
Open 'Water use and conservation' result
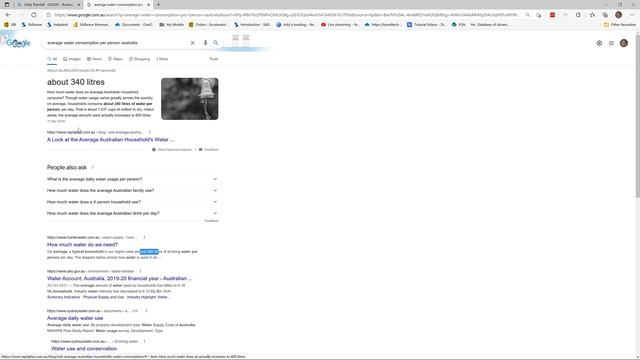click(84, 349)
